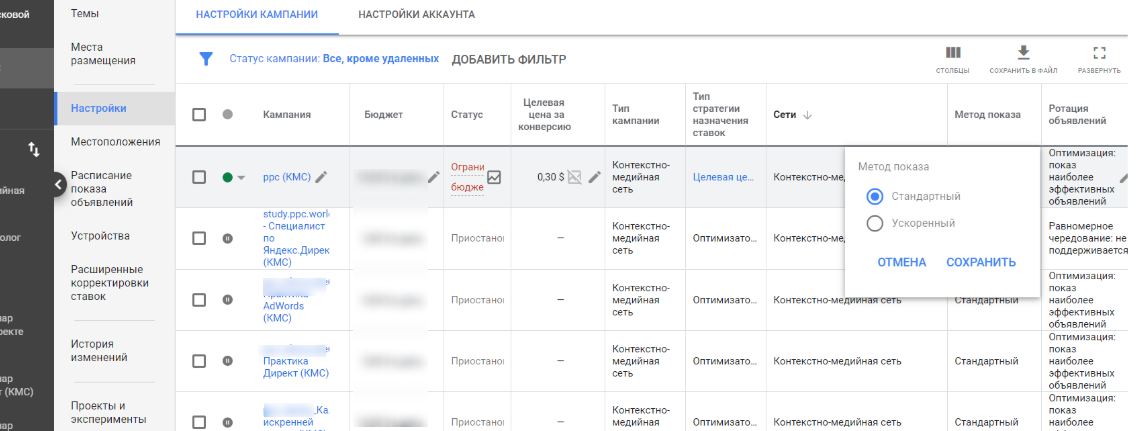Switch to Настройки аккаунта tab
The height and width of the screenshot is (431, 1141).
[x=416, y=15]
